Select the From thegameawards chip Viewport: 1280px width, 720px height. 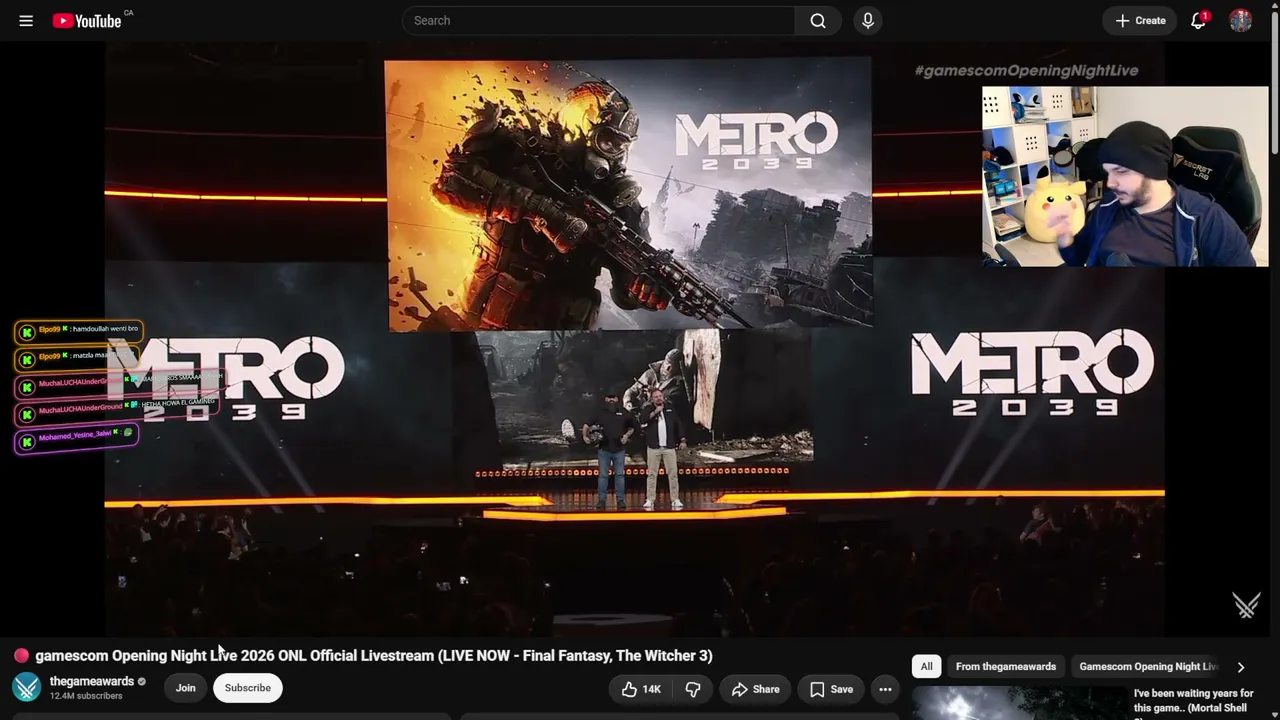(1006, 666)
